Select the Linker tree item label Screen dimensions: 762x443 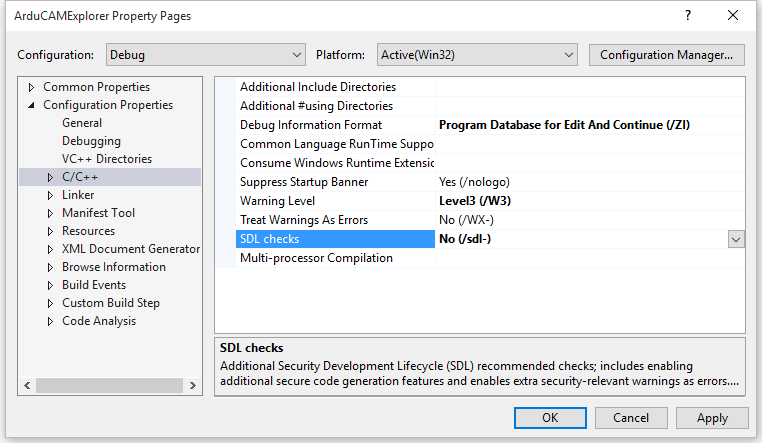tap(78, 195)
